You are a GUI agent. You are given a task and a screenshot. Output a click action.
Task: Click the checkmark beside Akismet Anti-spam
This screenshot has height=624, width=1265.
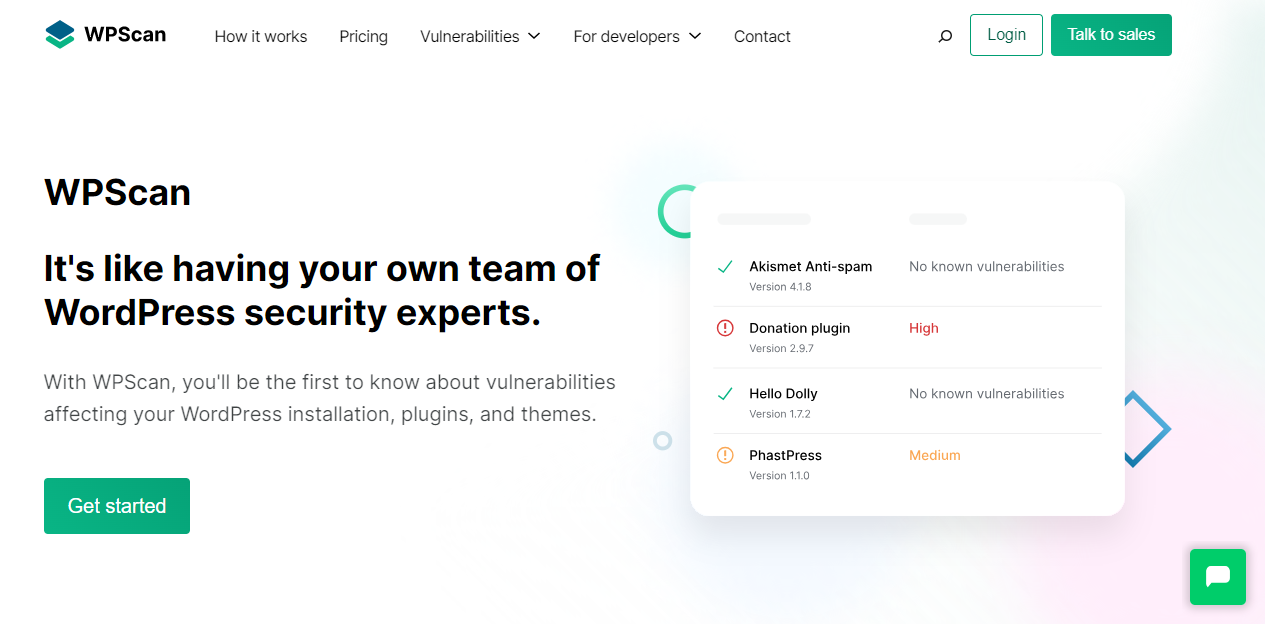pyautogui.click(x=725, y=267)
